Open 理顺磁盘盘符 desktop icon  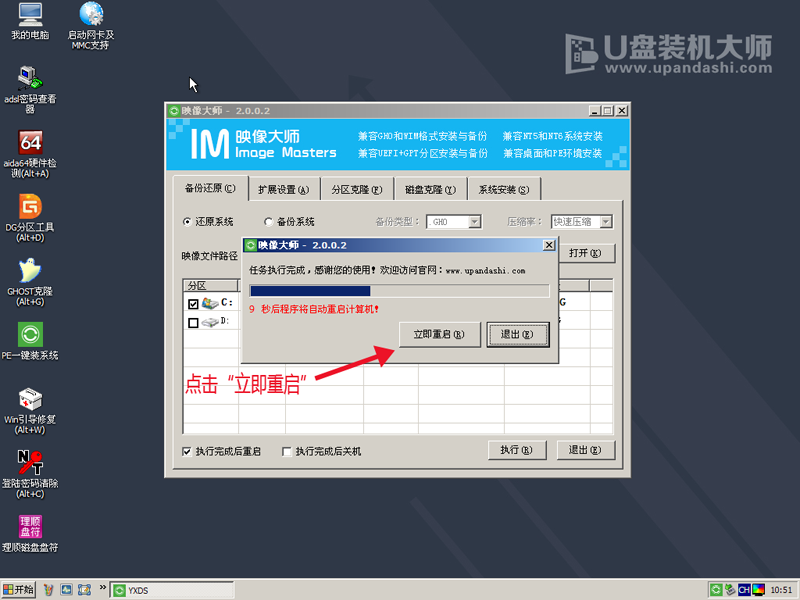[x=29, y=528]
